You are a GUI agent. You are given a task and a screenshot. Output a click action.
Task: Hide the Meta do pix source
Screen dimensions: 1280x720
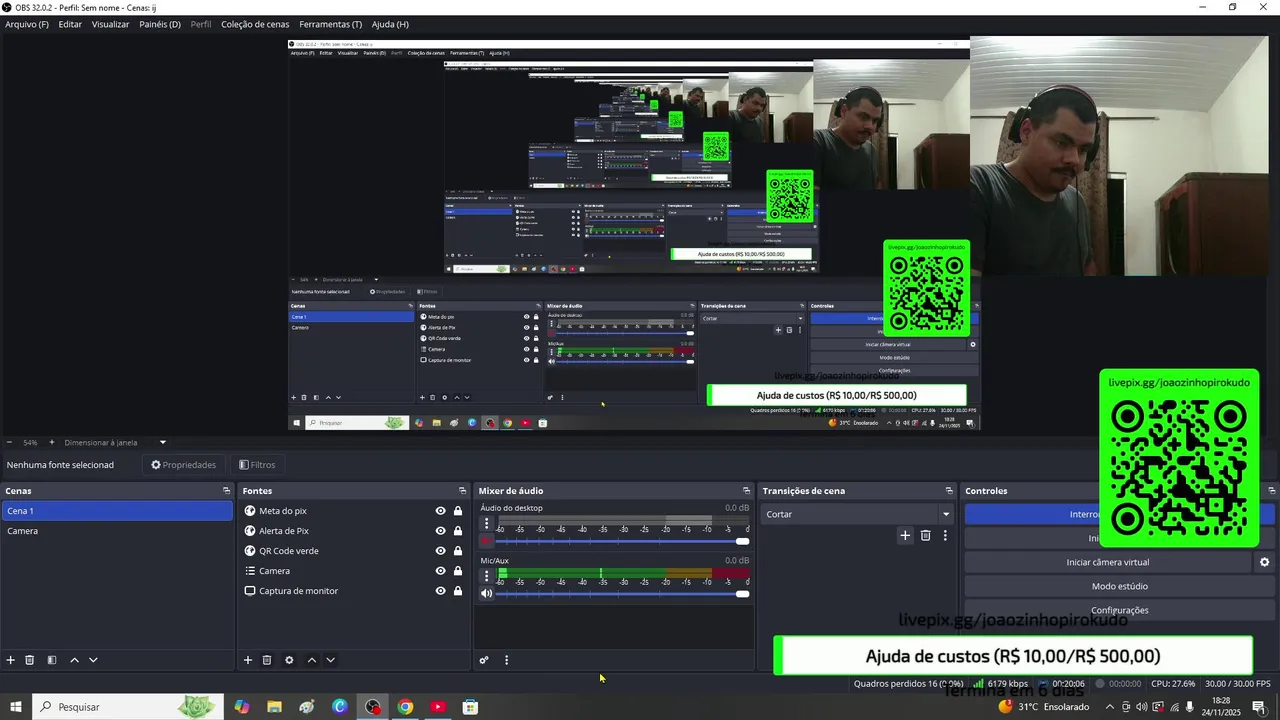coord(440,511)
